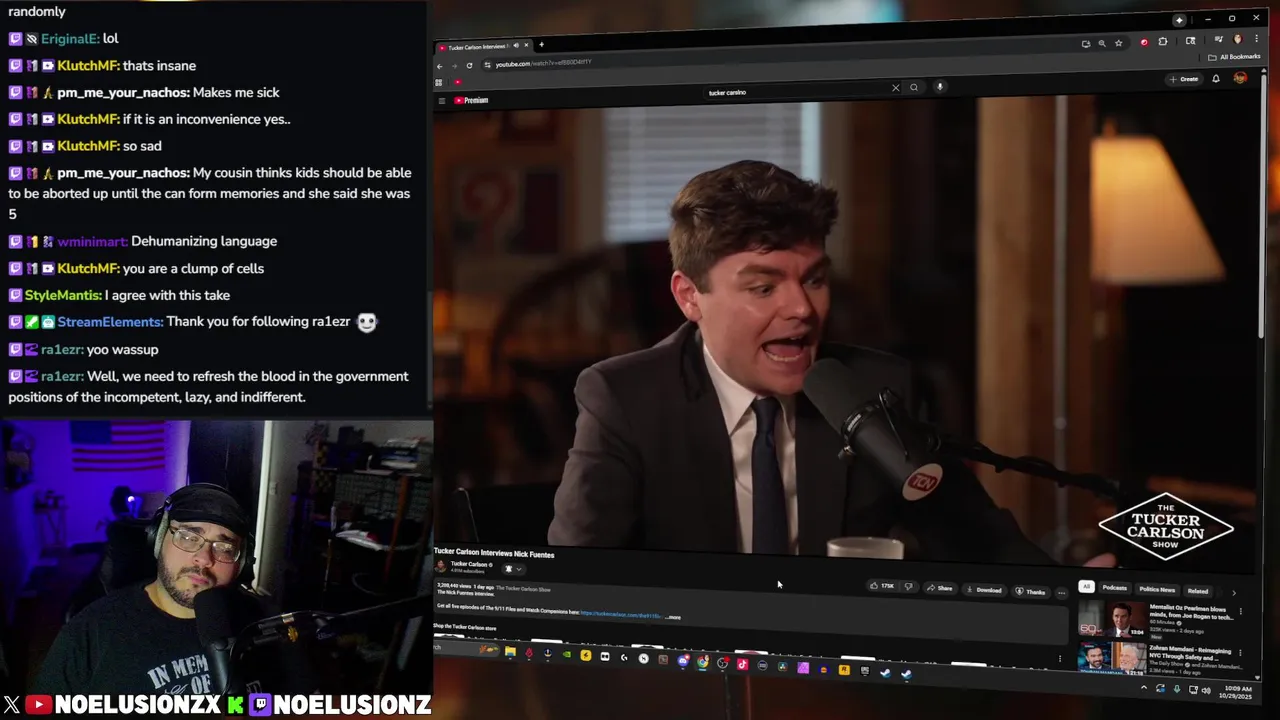Open the Tucker Carlson channel avatar
Viewport: 1280px width, 720px height.
click(440, 566)
